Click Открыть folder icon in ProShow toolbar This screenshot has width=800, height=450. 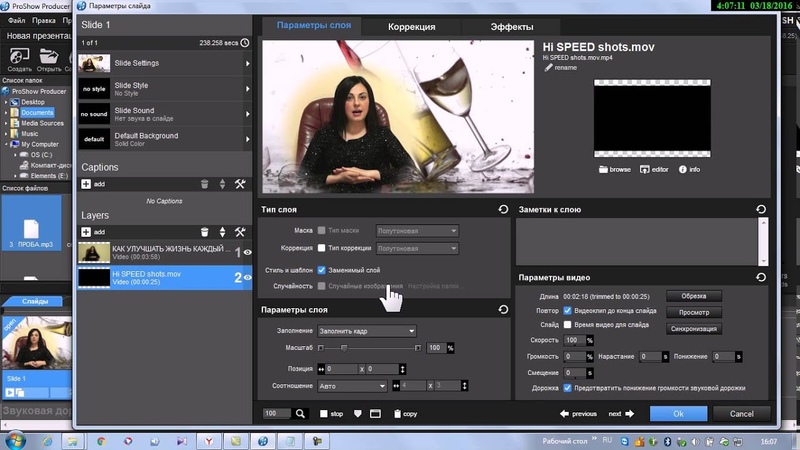click(49, 56)
